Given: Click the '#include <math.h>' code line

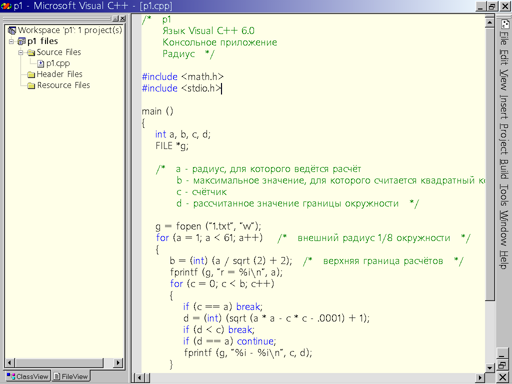Looking at the screenshot, I should (183, 77).
